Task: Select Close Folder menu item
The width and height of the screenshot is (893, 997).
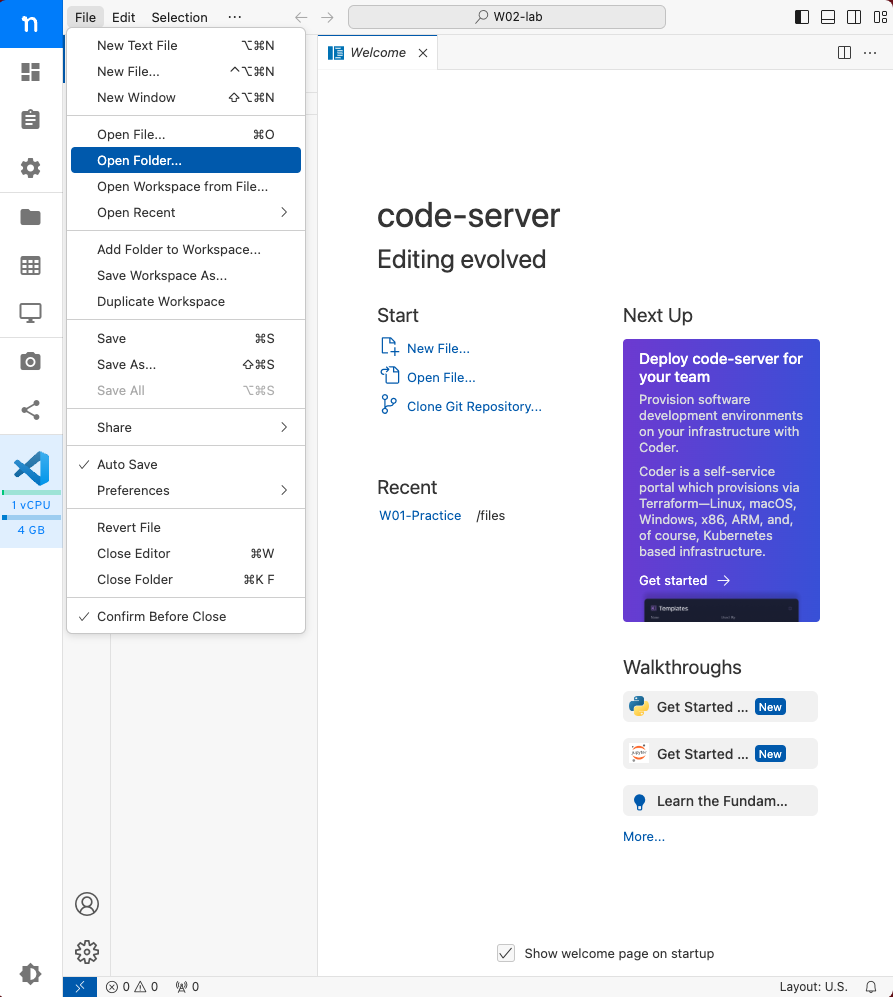Action: pos(186,580)
